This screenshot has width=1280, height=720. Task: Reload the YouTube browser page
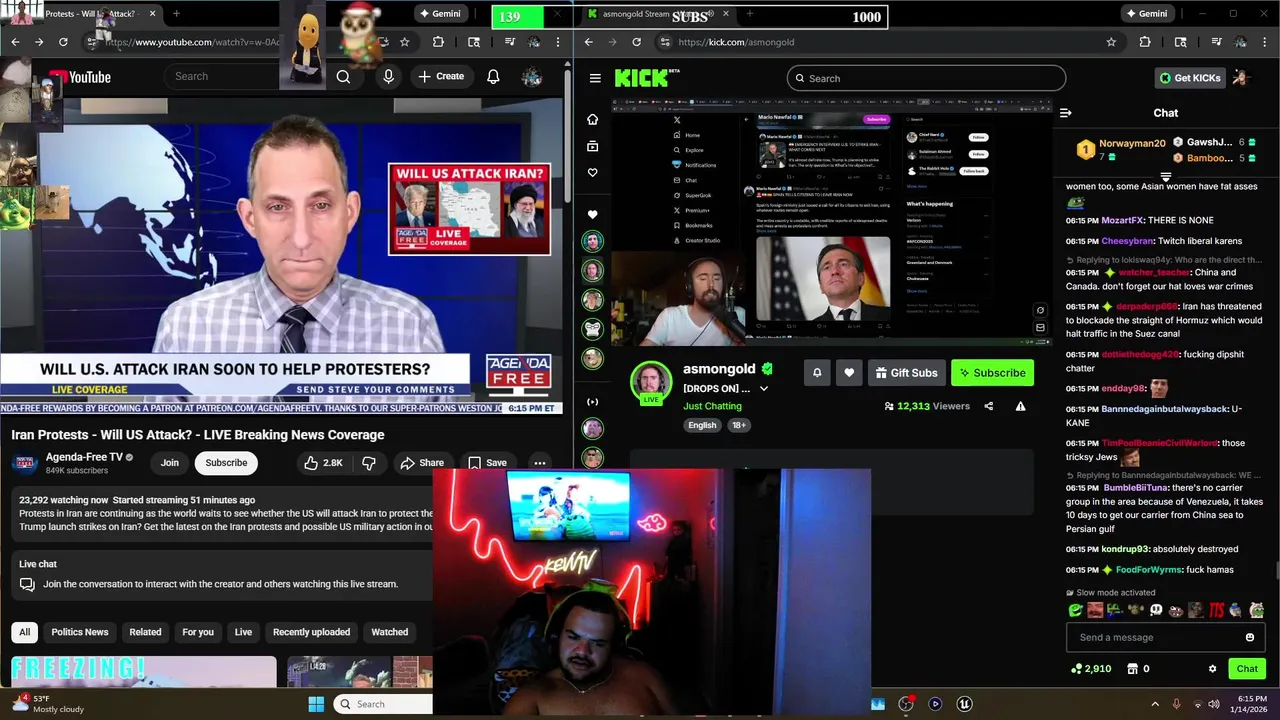click(x=63, y=42)
